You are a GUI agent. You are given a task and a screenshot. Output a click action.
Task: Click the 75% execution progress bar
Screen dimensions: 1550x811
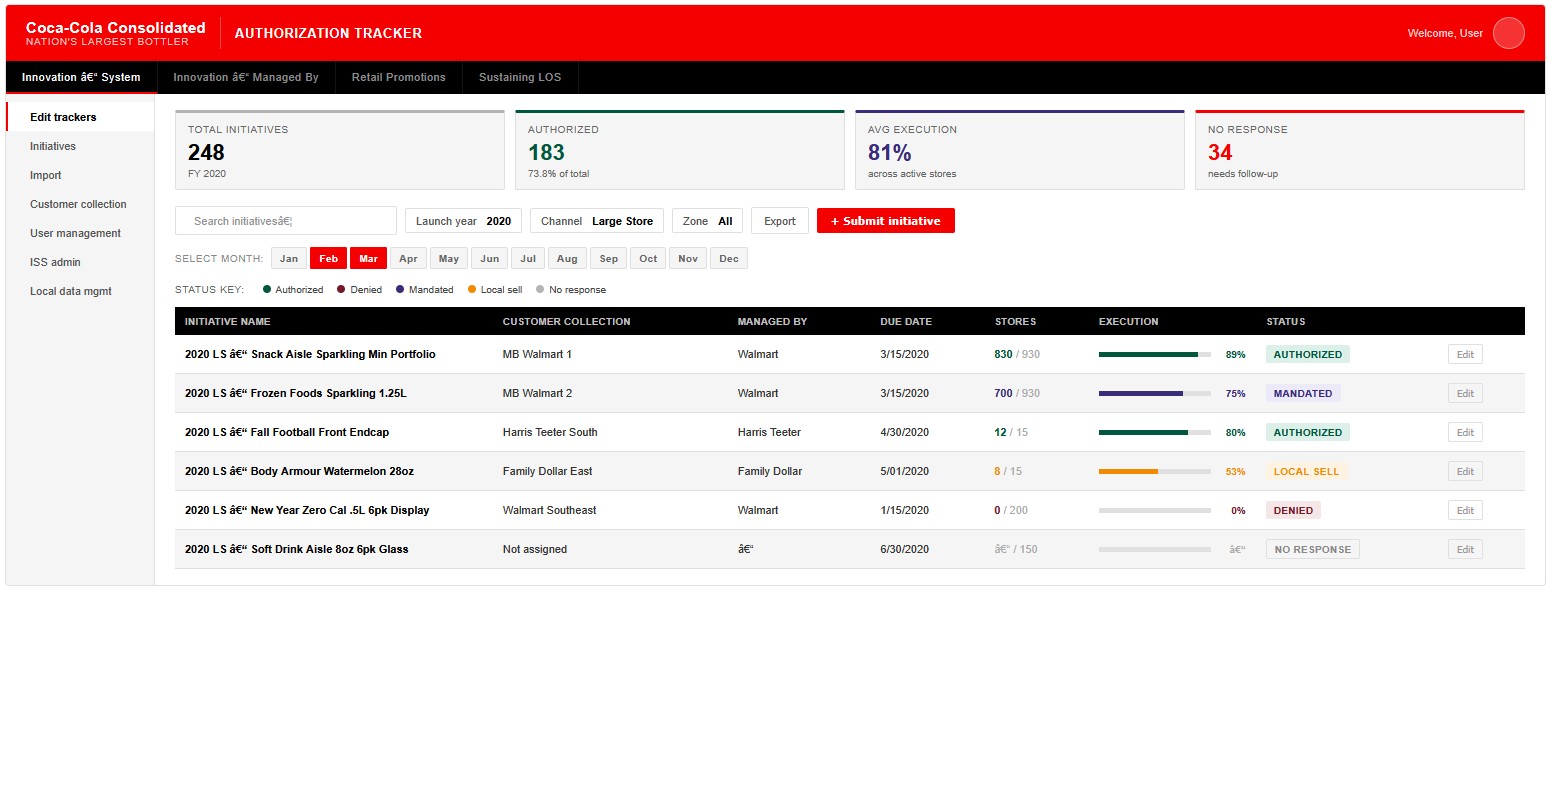[1155, 393]
